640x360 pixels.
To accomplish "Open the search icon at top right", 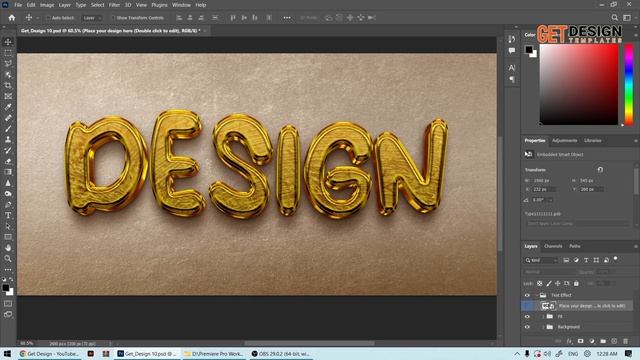I will coord(614,18).
